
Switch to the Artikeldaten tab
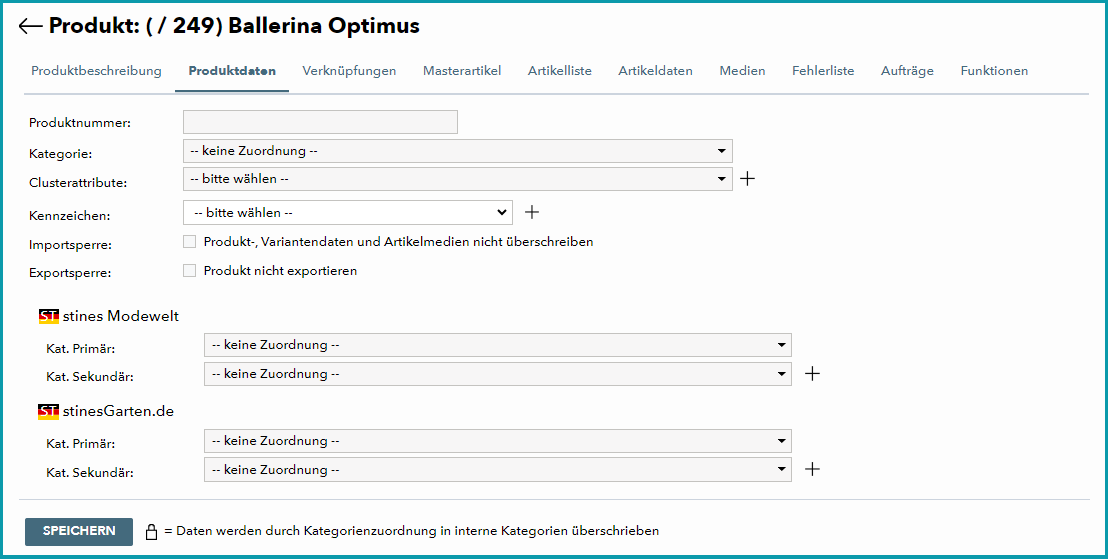click(655, 71)
